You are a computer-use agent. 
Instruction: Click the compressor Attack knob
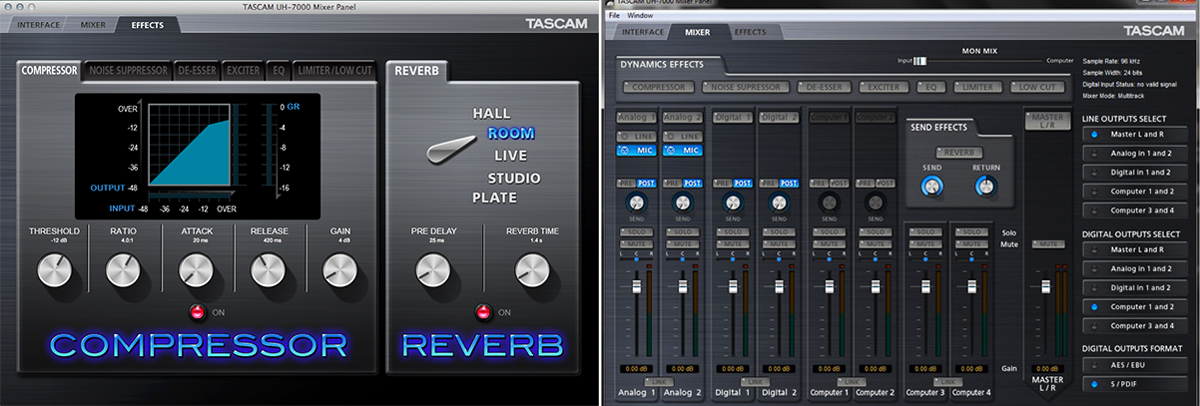(x=196, y=269)
